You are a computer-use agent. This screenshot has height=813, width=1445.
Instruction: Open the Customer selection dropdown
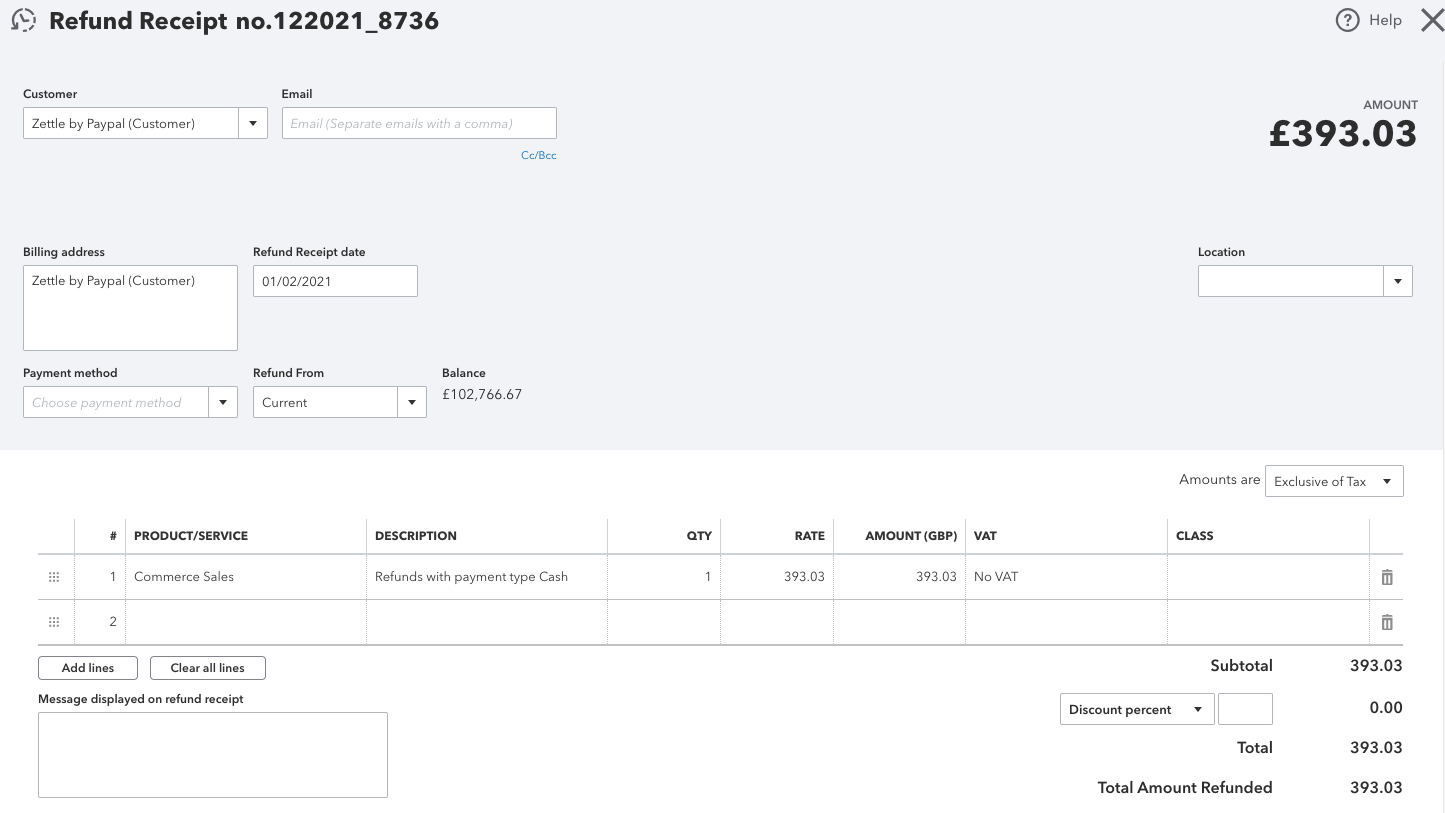point(253,122)
